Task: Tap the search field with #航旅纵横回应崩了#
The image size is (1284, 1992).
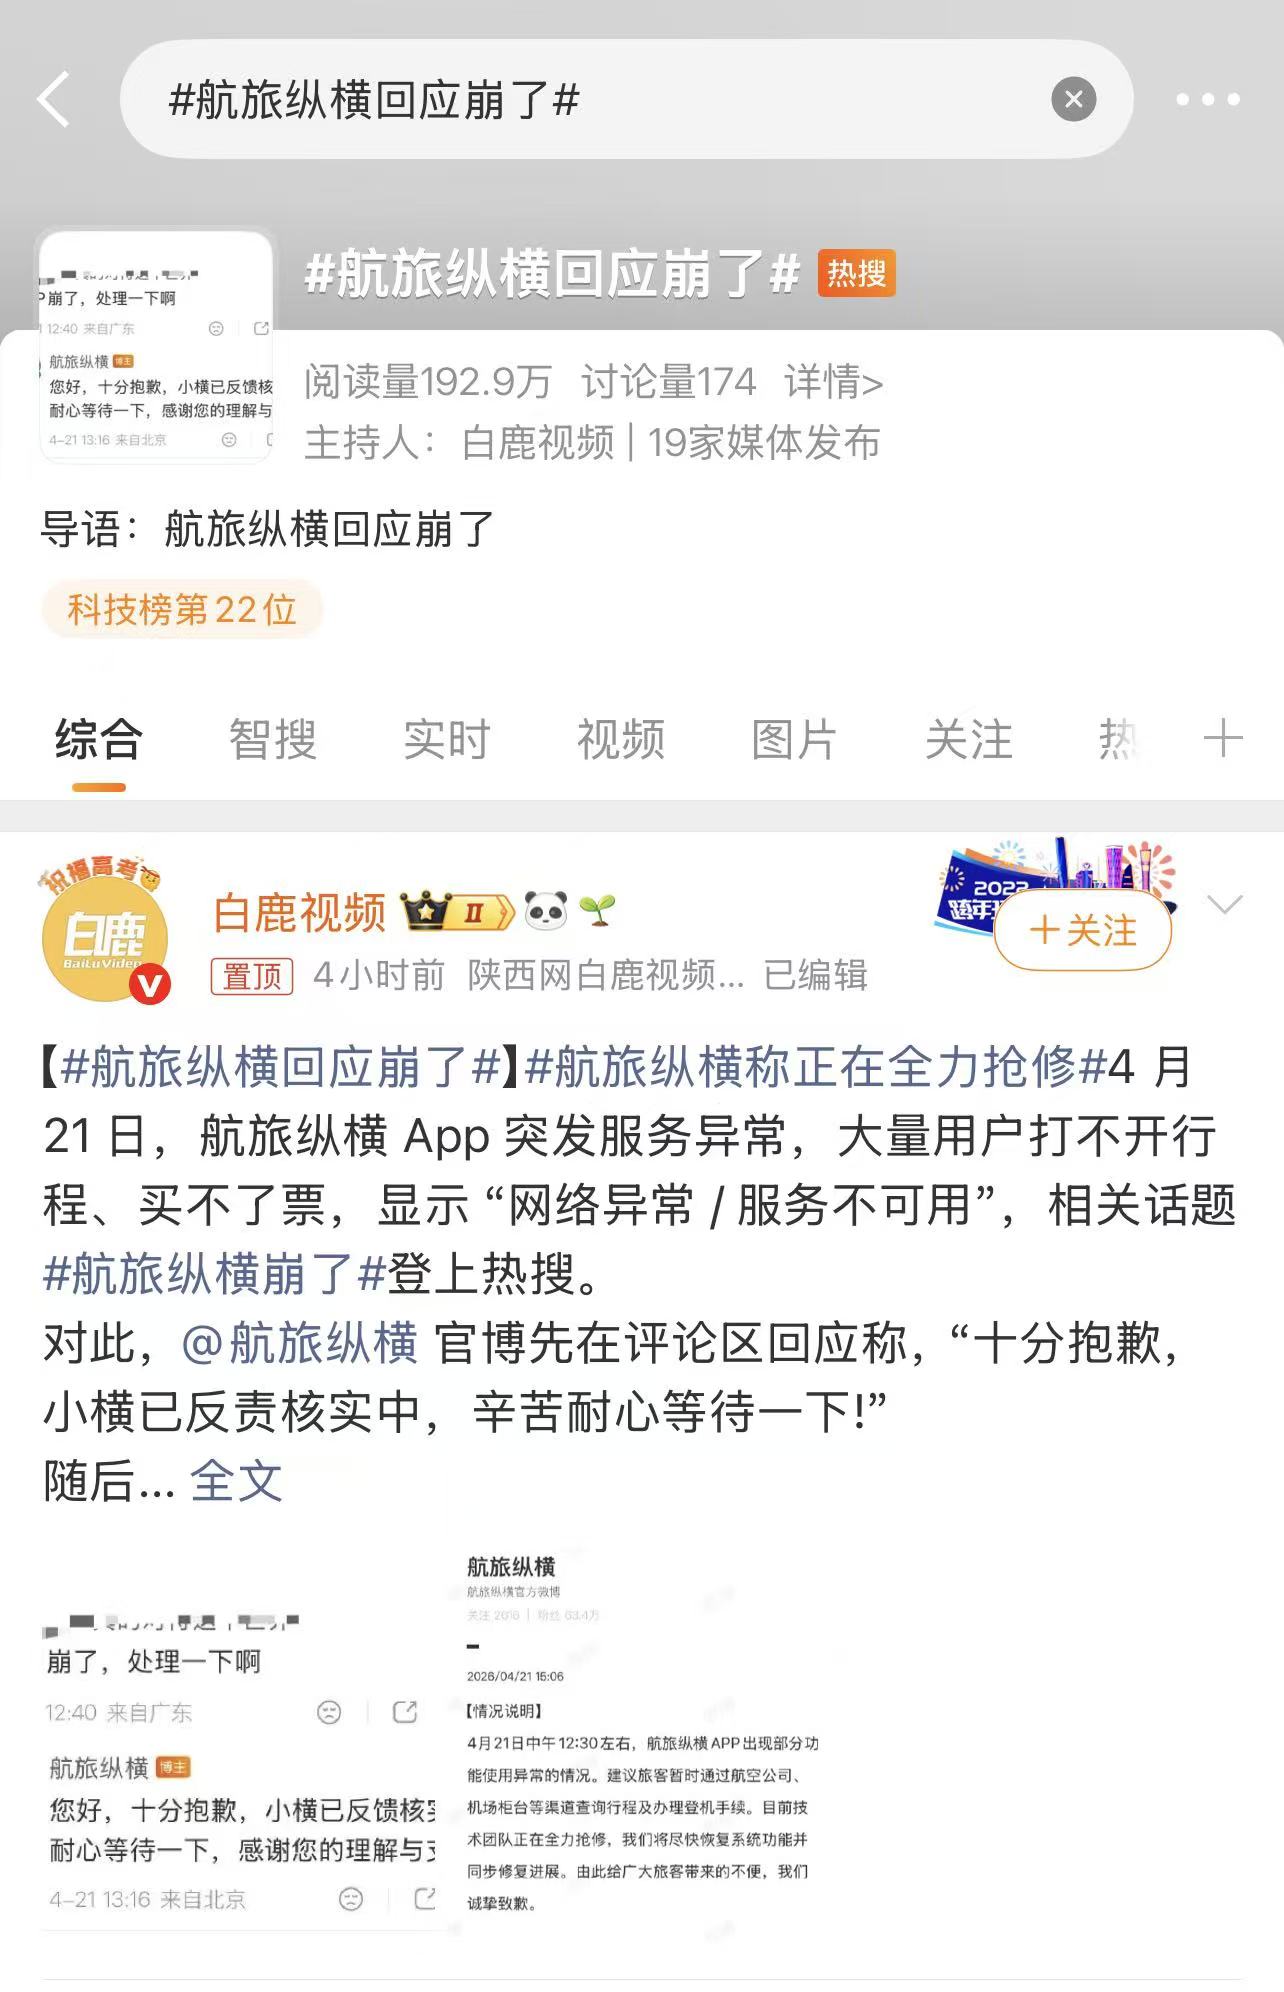Action: (x=626, y=99)
